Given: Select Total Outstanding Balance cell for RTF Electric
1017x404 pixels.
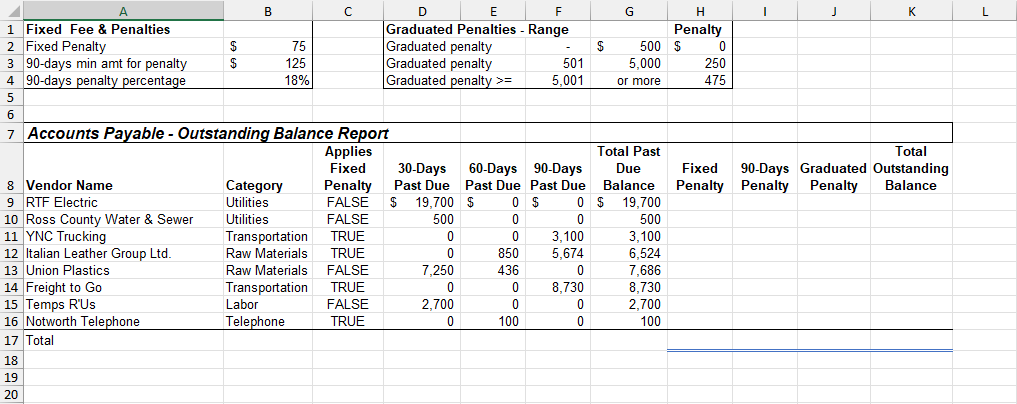Looking at the screenshot, I should point(911,202).
